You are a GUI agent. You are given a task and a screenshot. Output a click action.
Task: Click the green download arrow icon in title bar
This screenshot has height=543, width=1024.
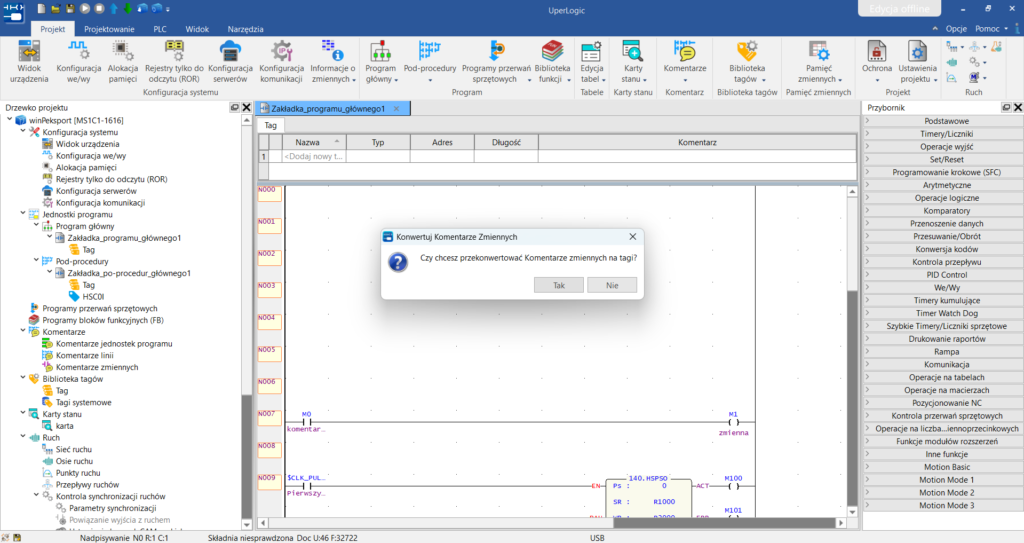pos(127,8)
